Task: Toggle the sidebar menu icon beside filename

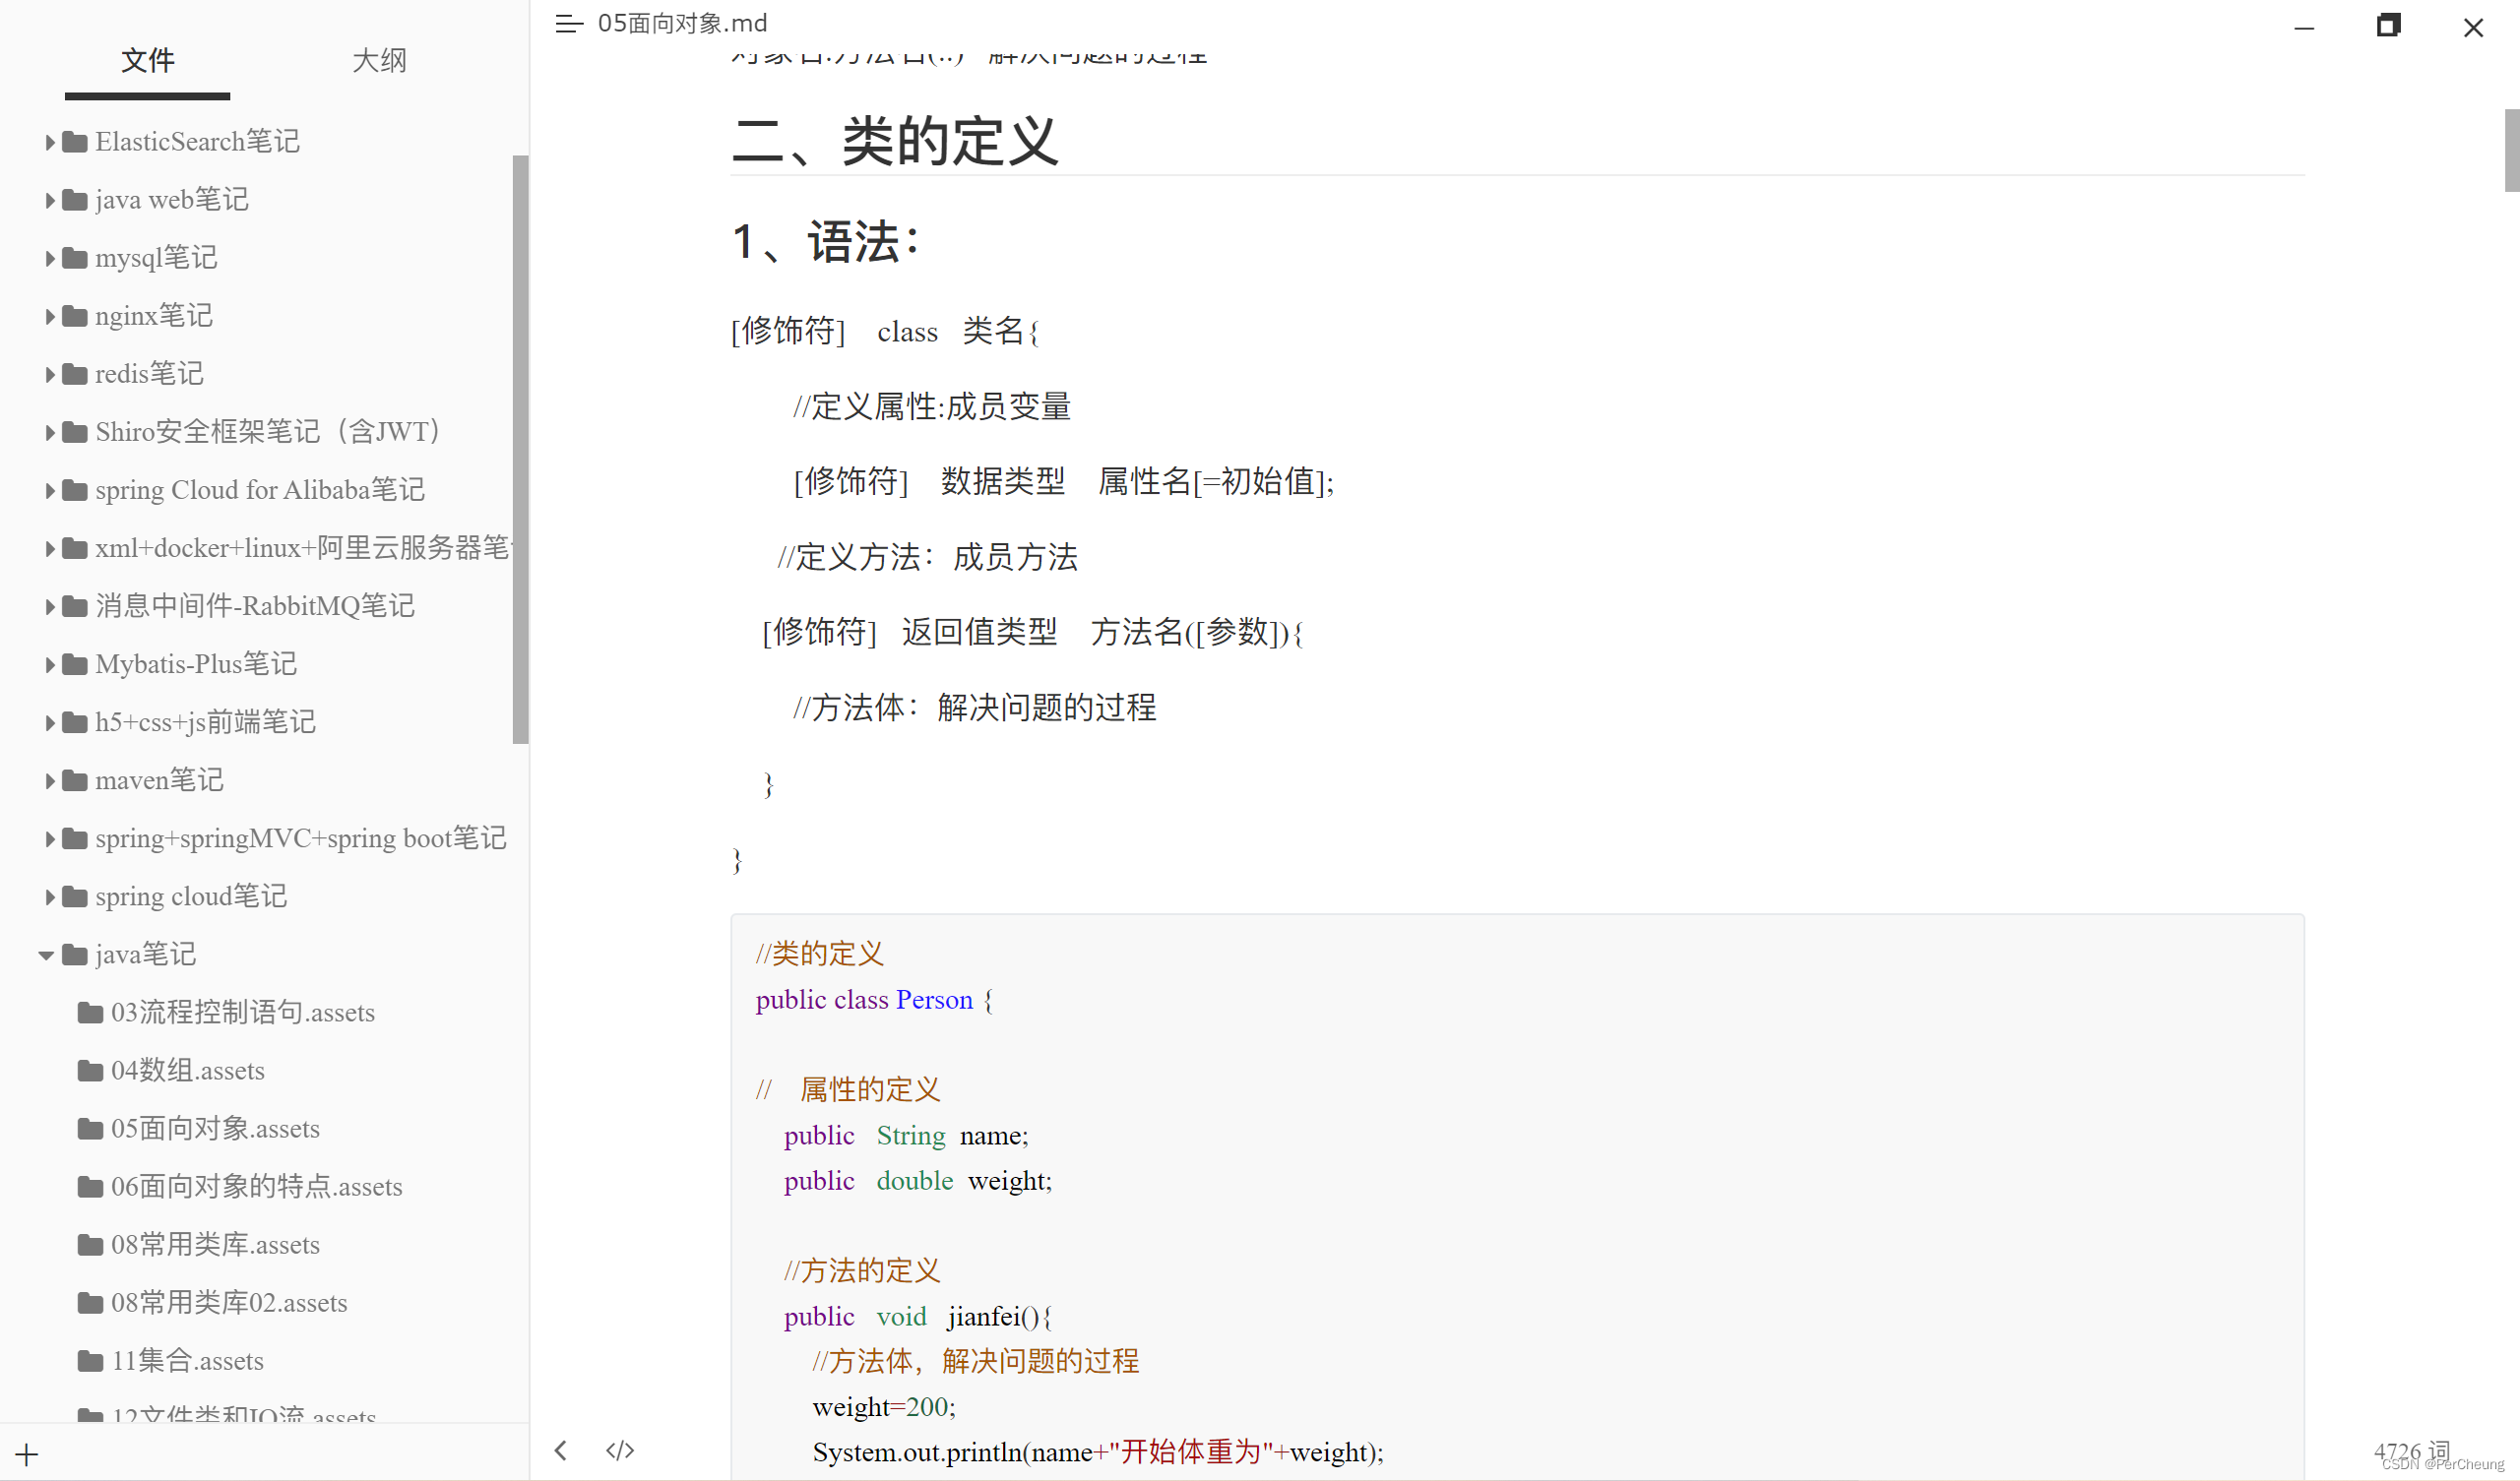Action: (569, 24)
